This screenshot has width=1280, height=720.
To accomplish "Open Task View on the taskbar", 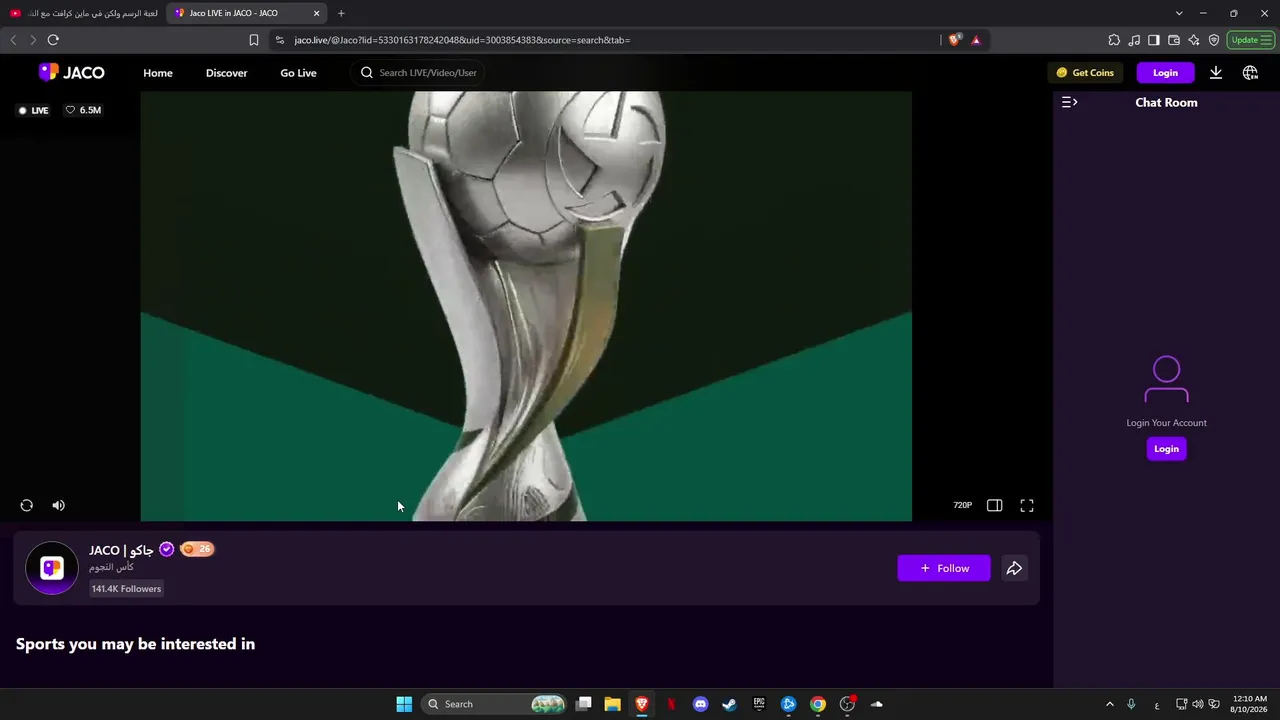I will [584, 704].
